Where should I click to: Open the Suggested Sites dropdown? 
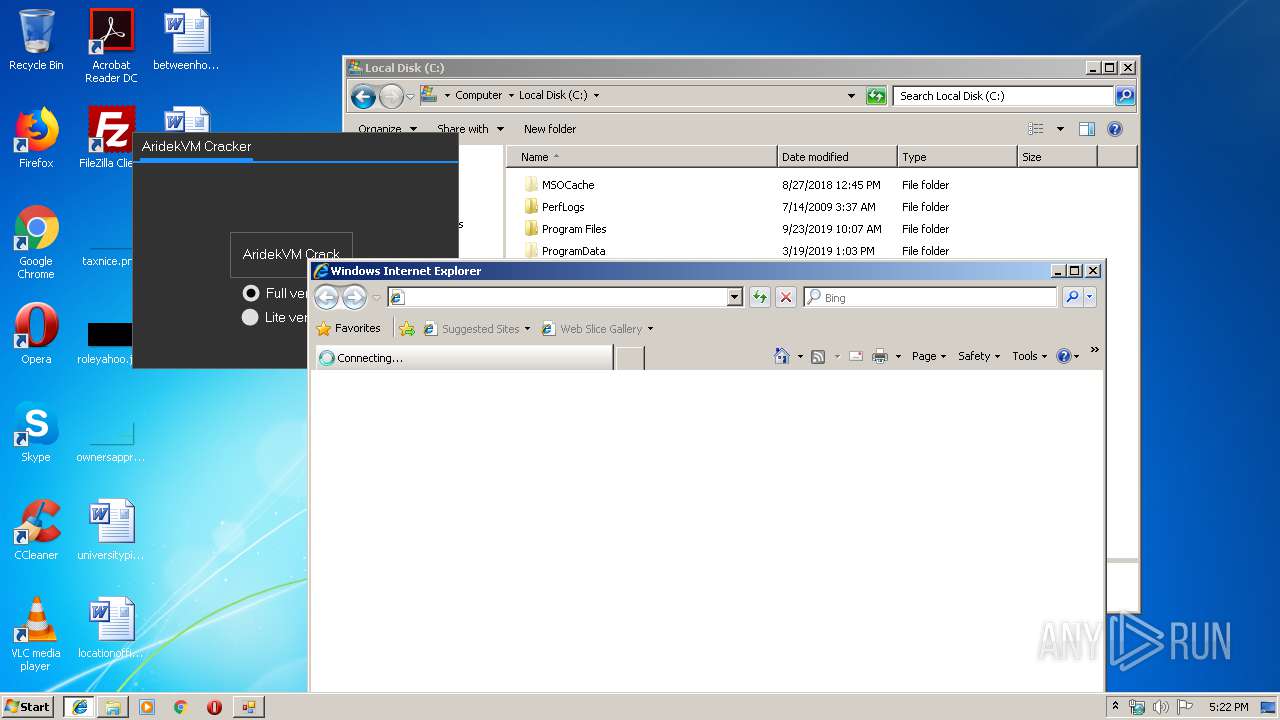(x=476, y=328)
